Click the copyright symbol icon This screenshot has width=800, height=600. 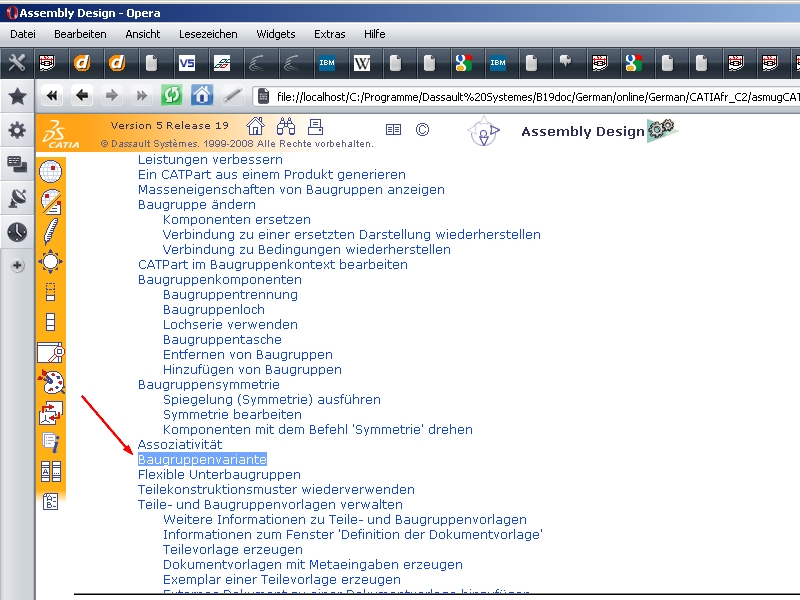coord(422,130)
